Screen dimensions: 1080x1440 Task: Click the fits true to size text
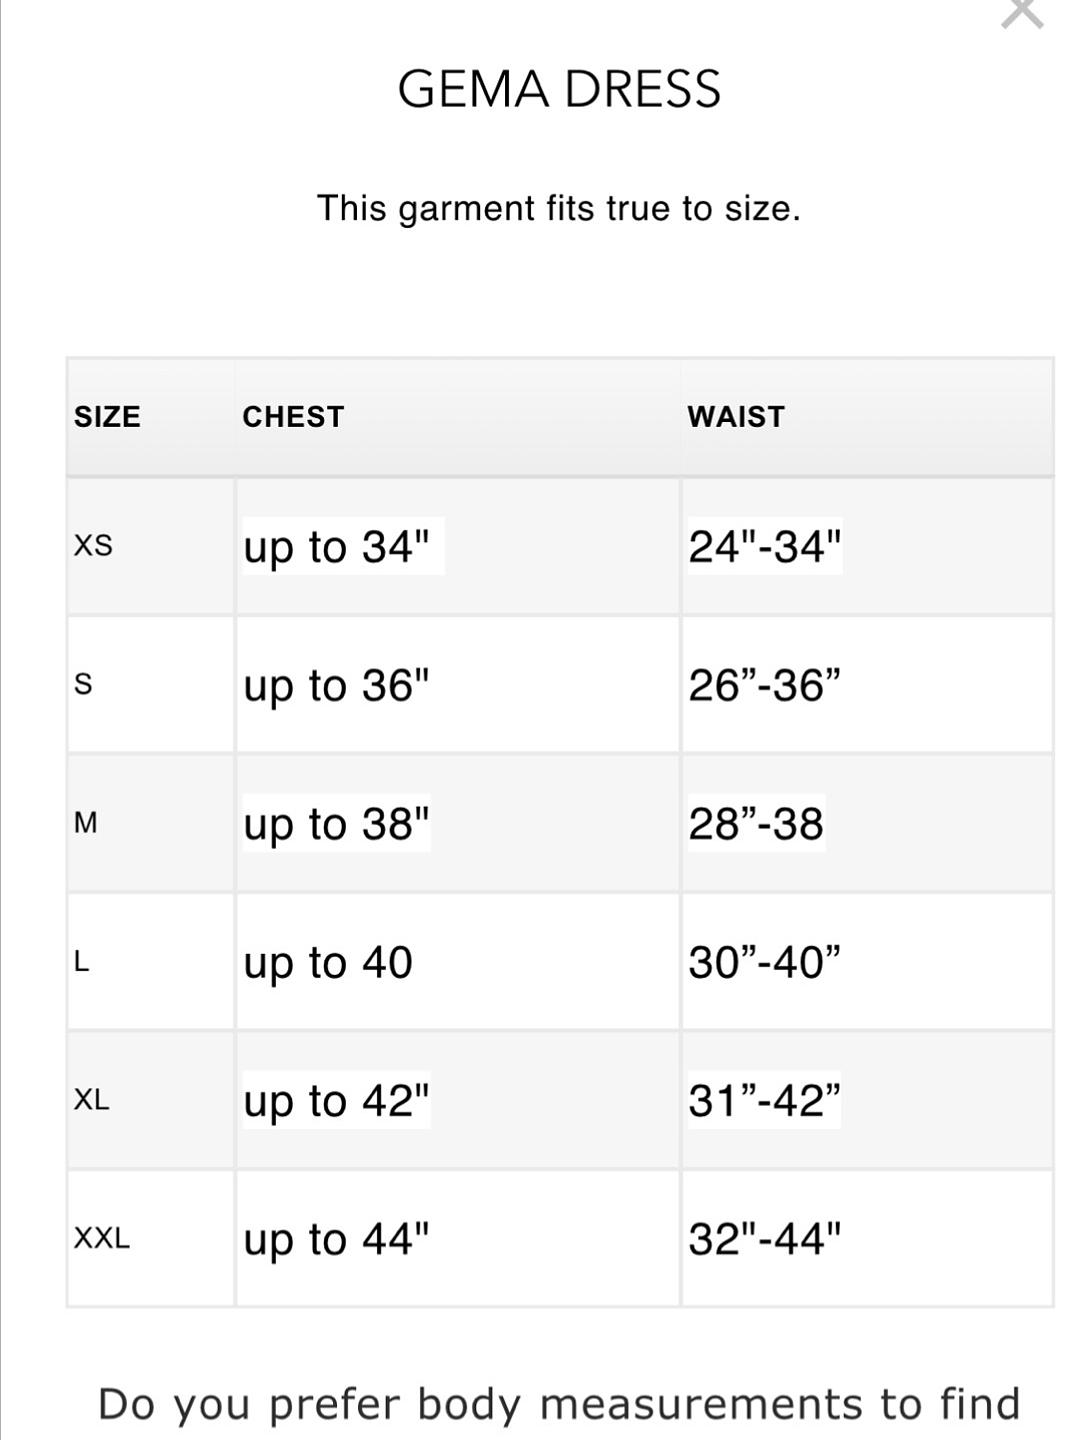pyautogui.click(x=559, y=209)
